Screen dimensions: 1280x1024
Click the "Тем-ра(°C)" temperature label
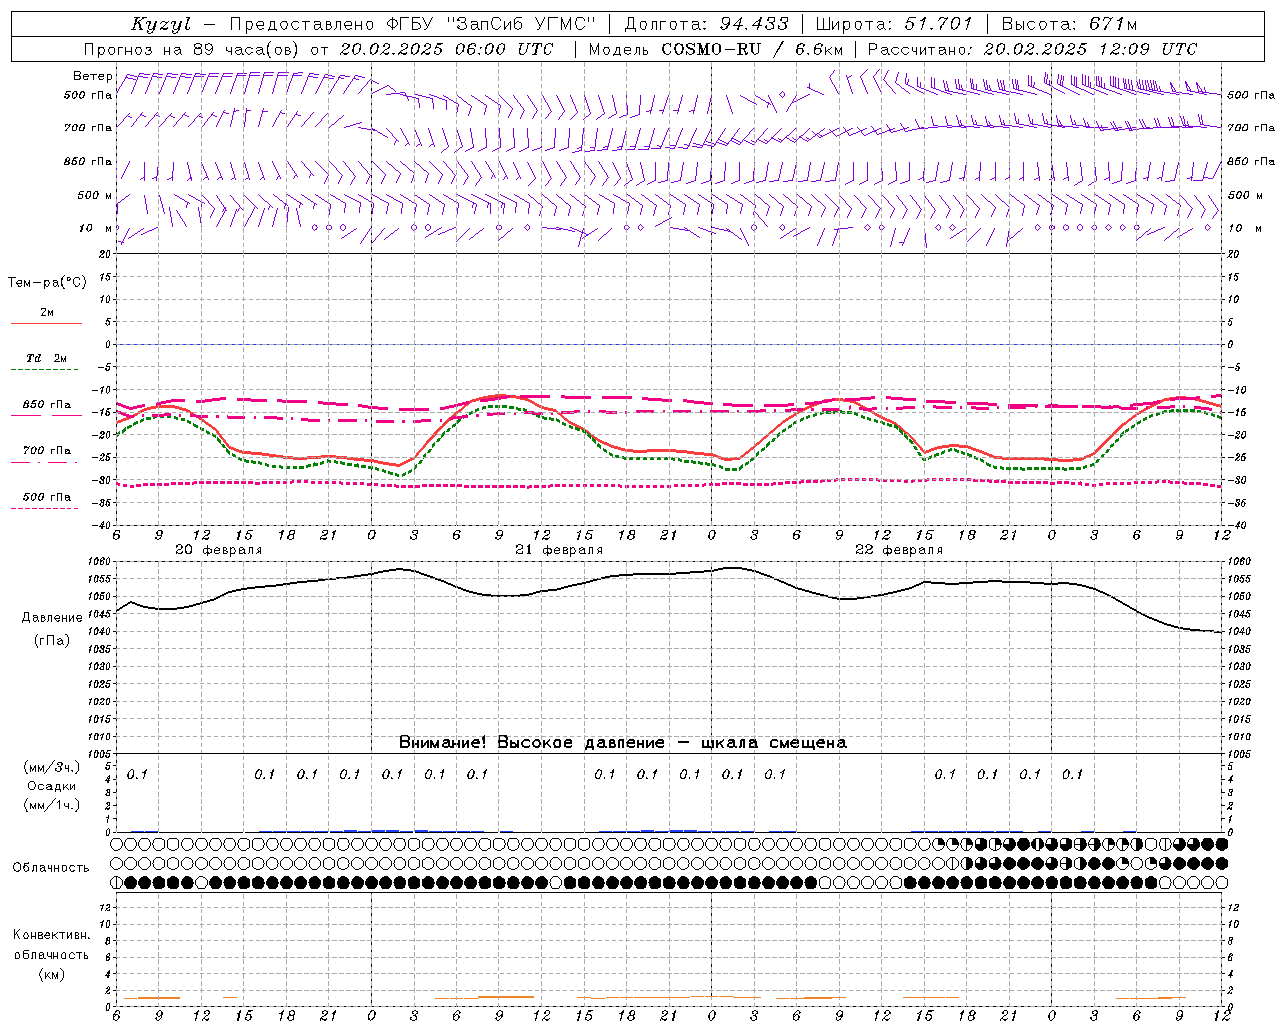click(x=47, y=283)
